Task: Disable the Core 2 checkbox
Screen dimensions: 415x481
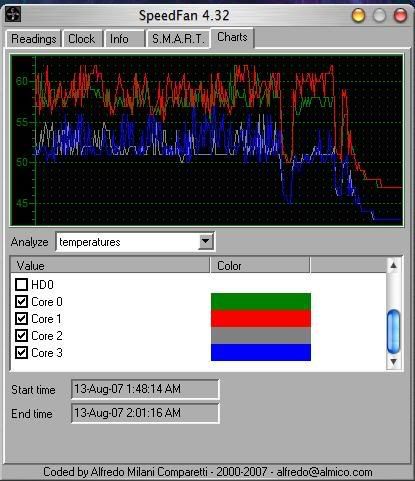Action: click(x=22, y=336)
